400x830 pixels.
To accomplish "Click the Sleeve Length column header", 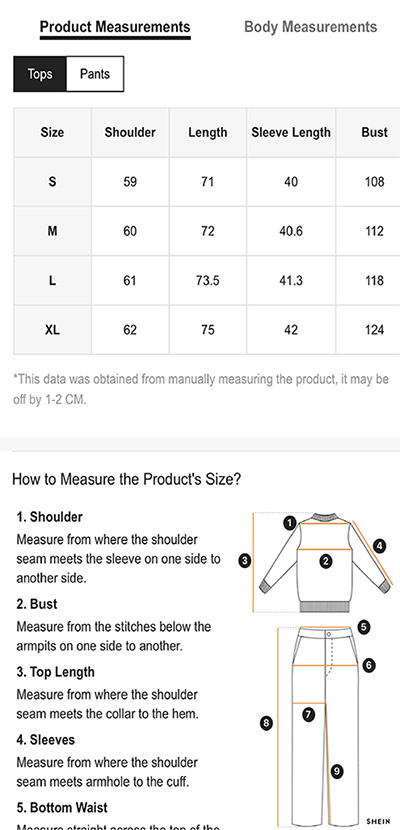I will 291,132.
